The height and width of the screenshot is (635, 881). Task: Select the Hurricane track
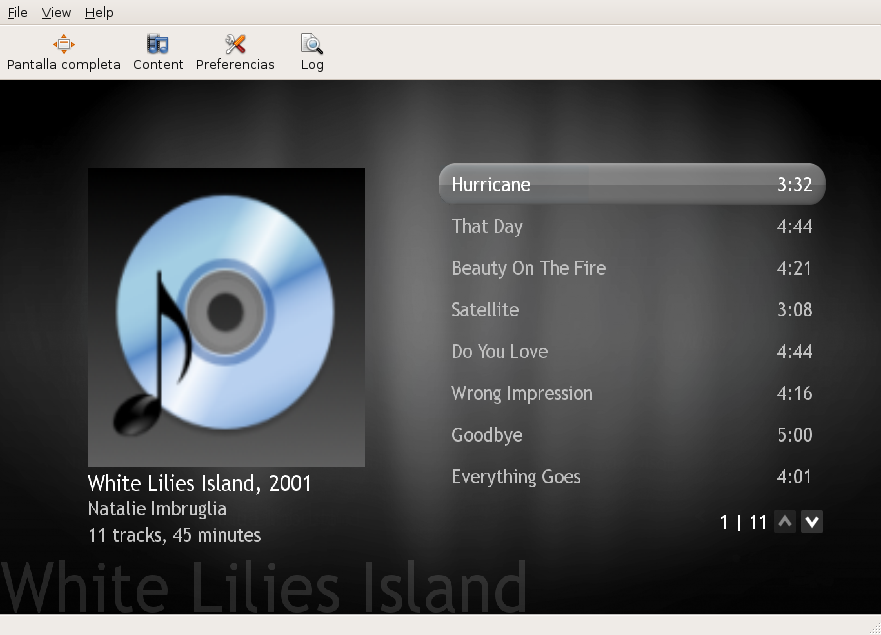(631, 184)
